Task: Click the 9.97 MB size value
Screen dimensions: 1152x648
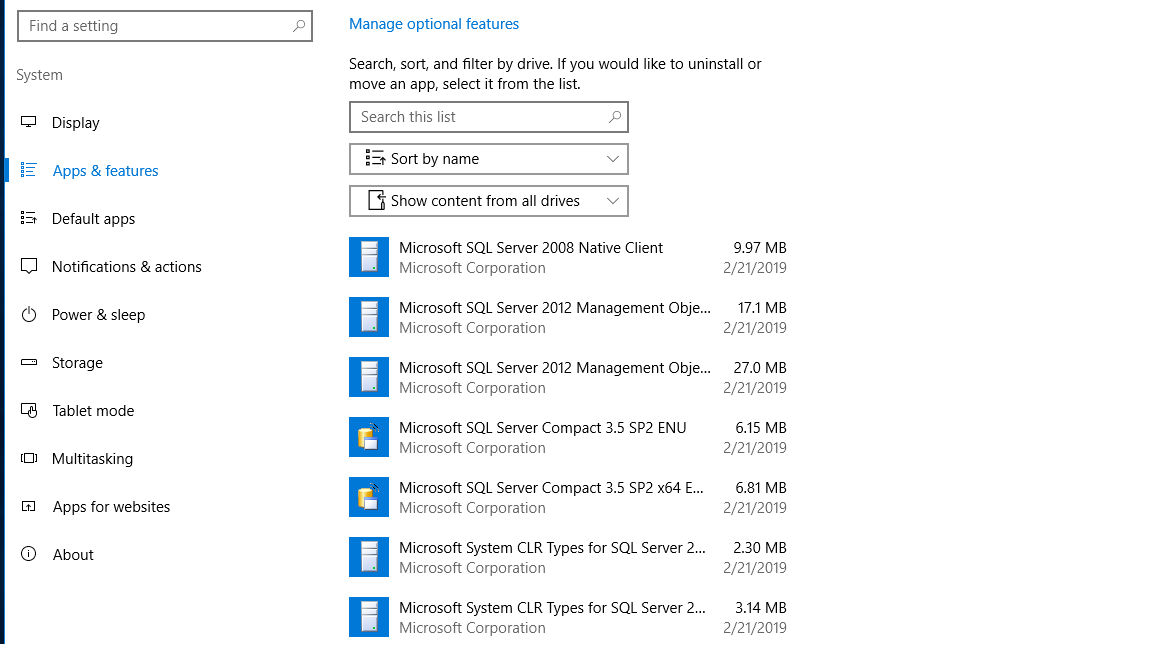Action: (760, 248)
